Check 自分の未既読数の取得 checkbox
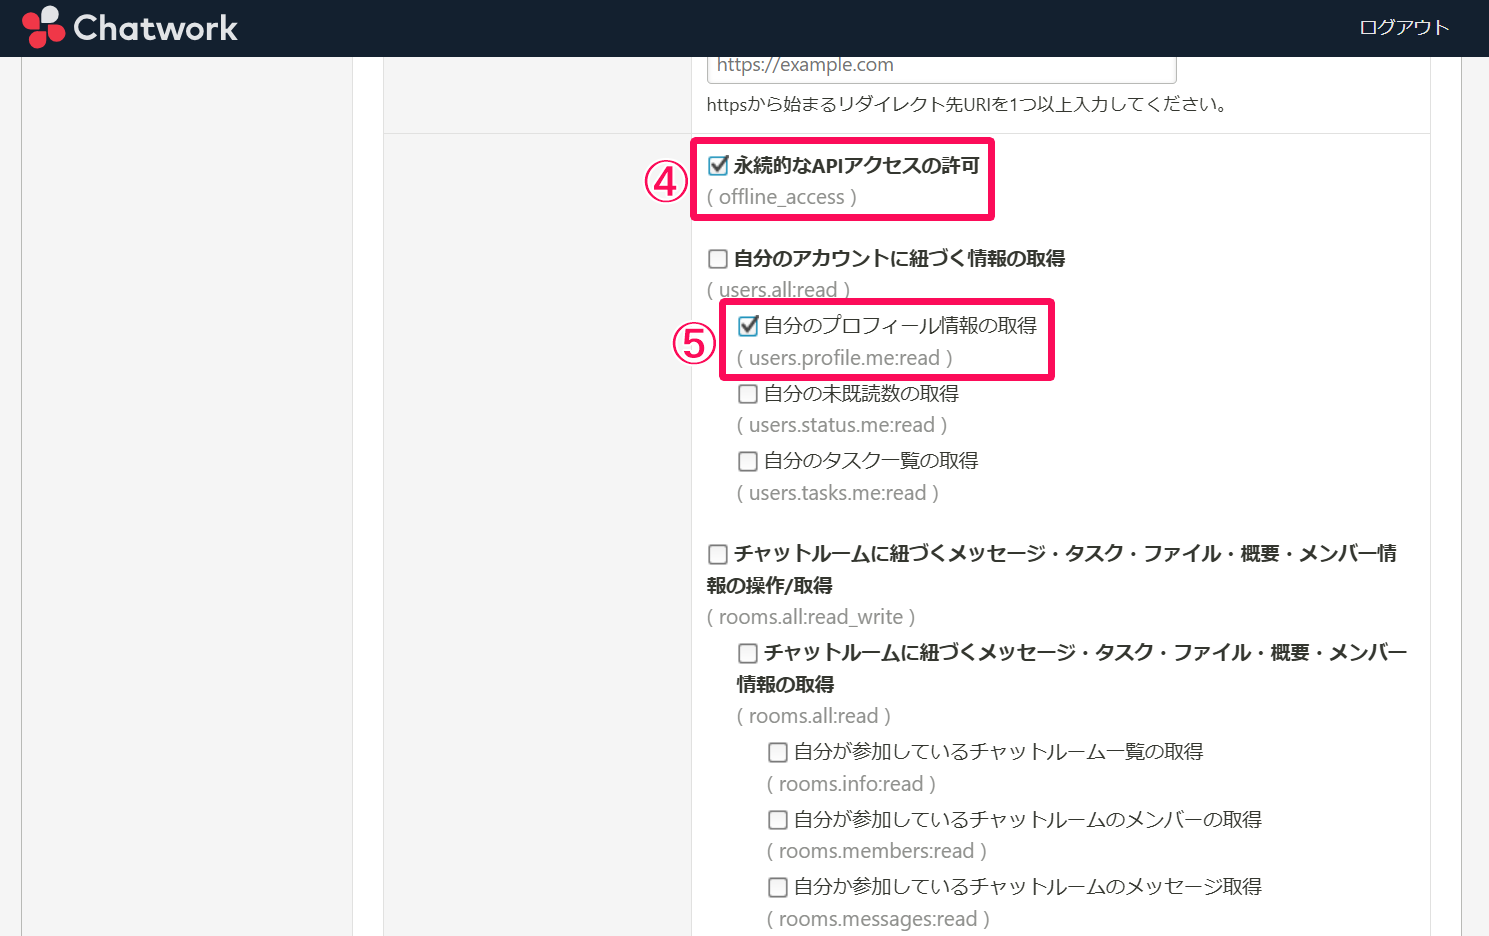 [x=748, y=394]
